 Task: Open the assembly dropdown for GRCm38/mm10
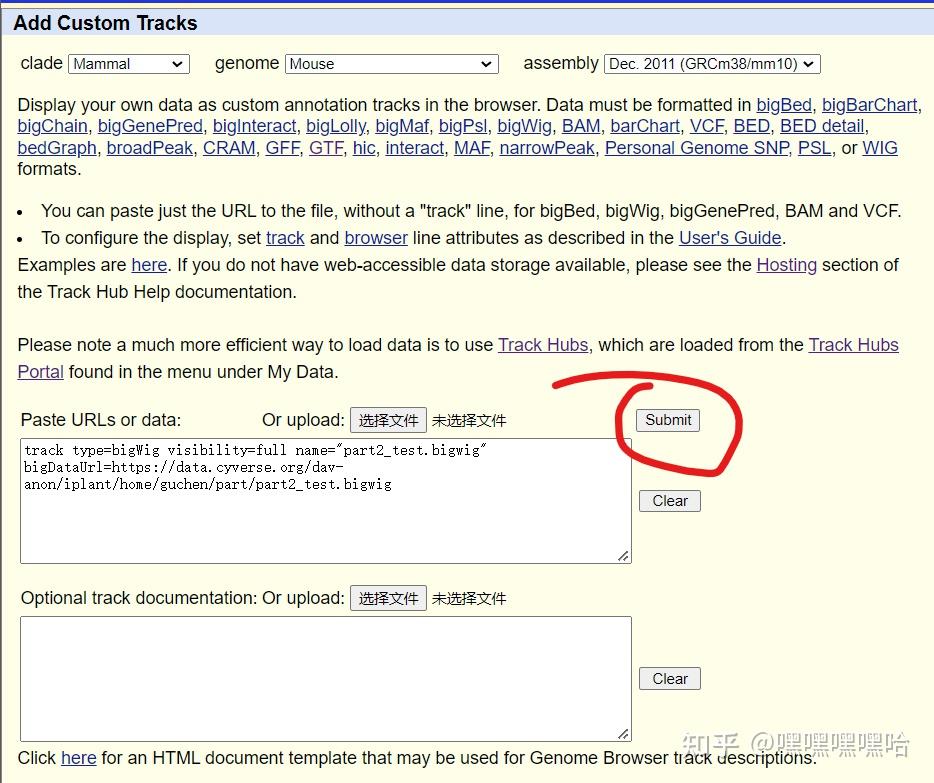tap(712, 63)
